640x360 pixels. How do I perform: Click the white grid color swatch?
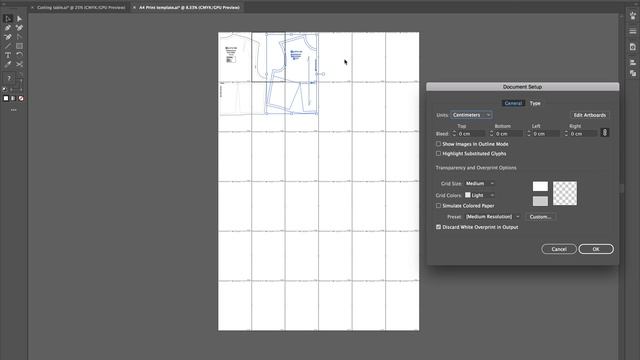(x=540, y=187)
